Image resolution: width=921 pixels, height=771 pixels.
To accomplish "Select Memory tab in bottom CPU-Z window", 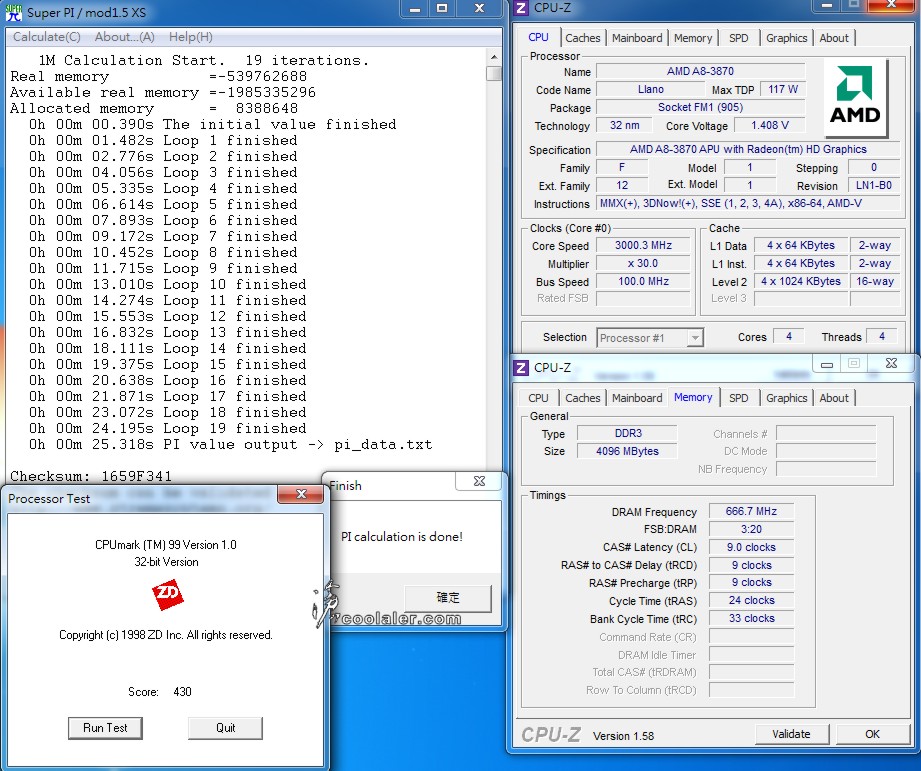I will 693,398.
